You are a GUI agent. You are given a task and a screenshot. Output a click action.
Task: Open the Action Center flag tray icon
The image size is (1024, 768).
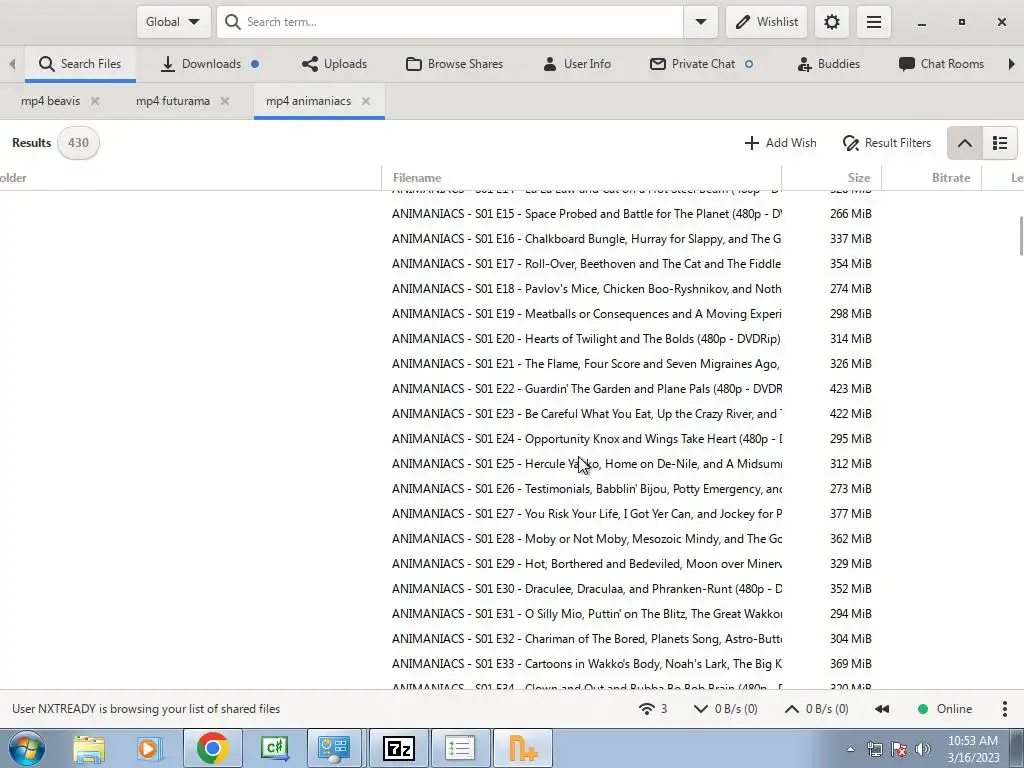click(x=899, y=749)
